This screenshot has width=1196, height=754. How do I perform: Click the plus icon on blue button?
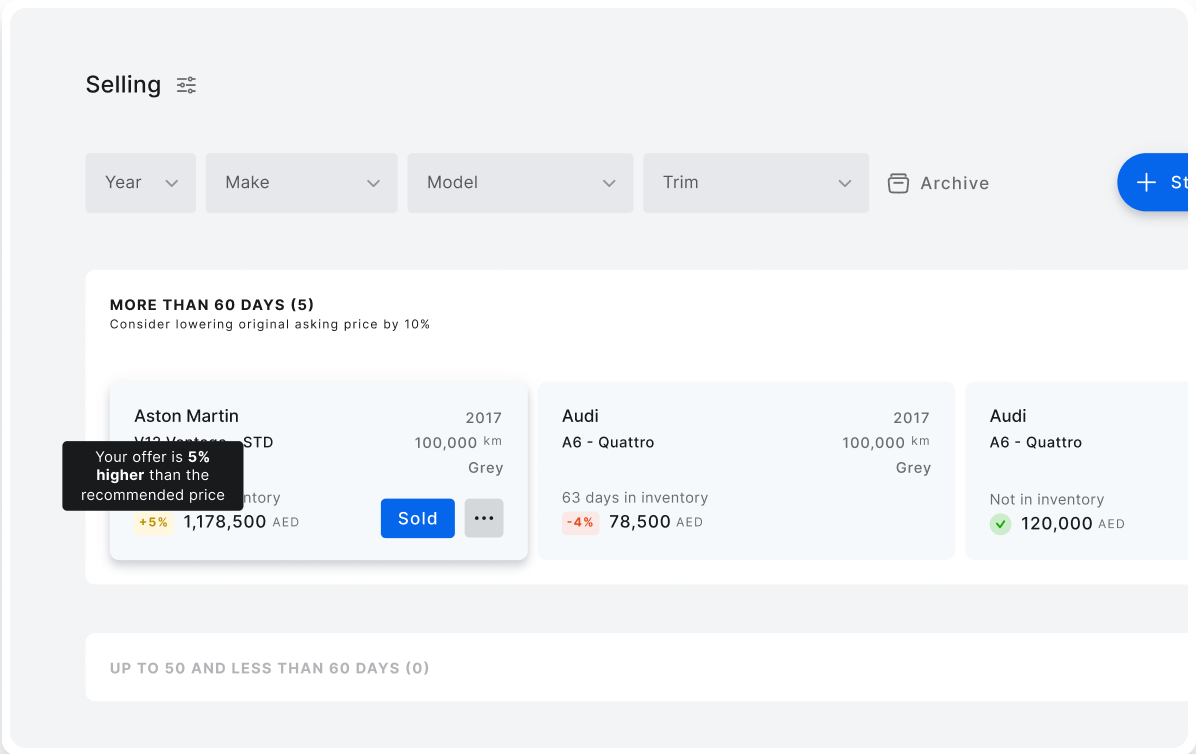[x=1146, y=182]
